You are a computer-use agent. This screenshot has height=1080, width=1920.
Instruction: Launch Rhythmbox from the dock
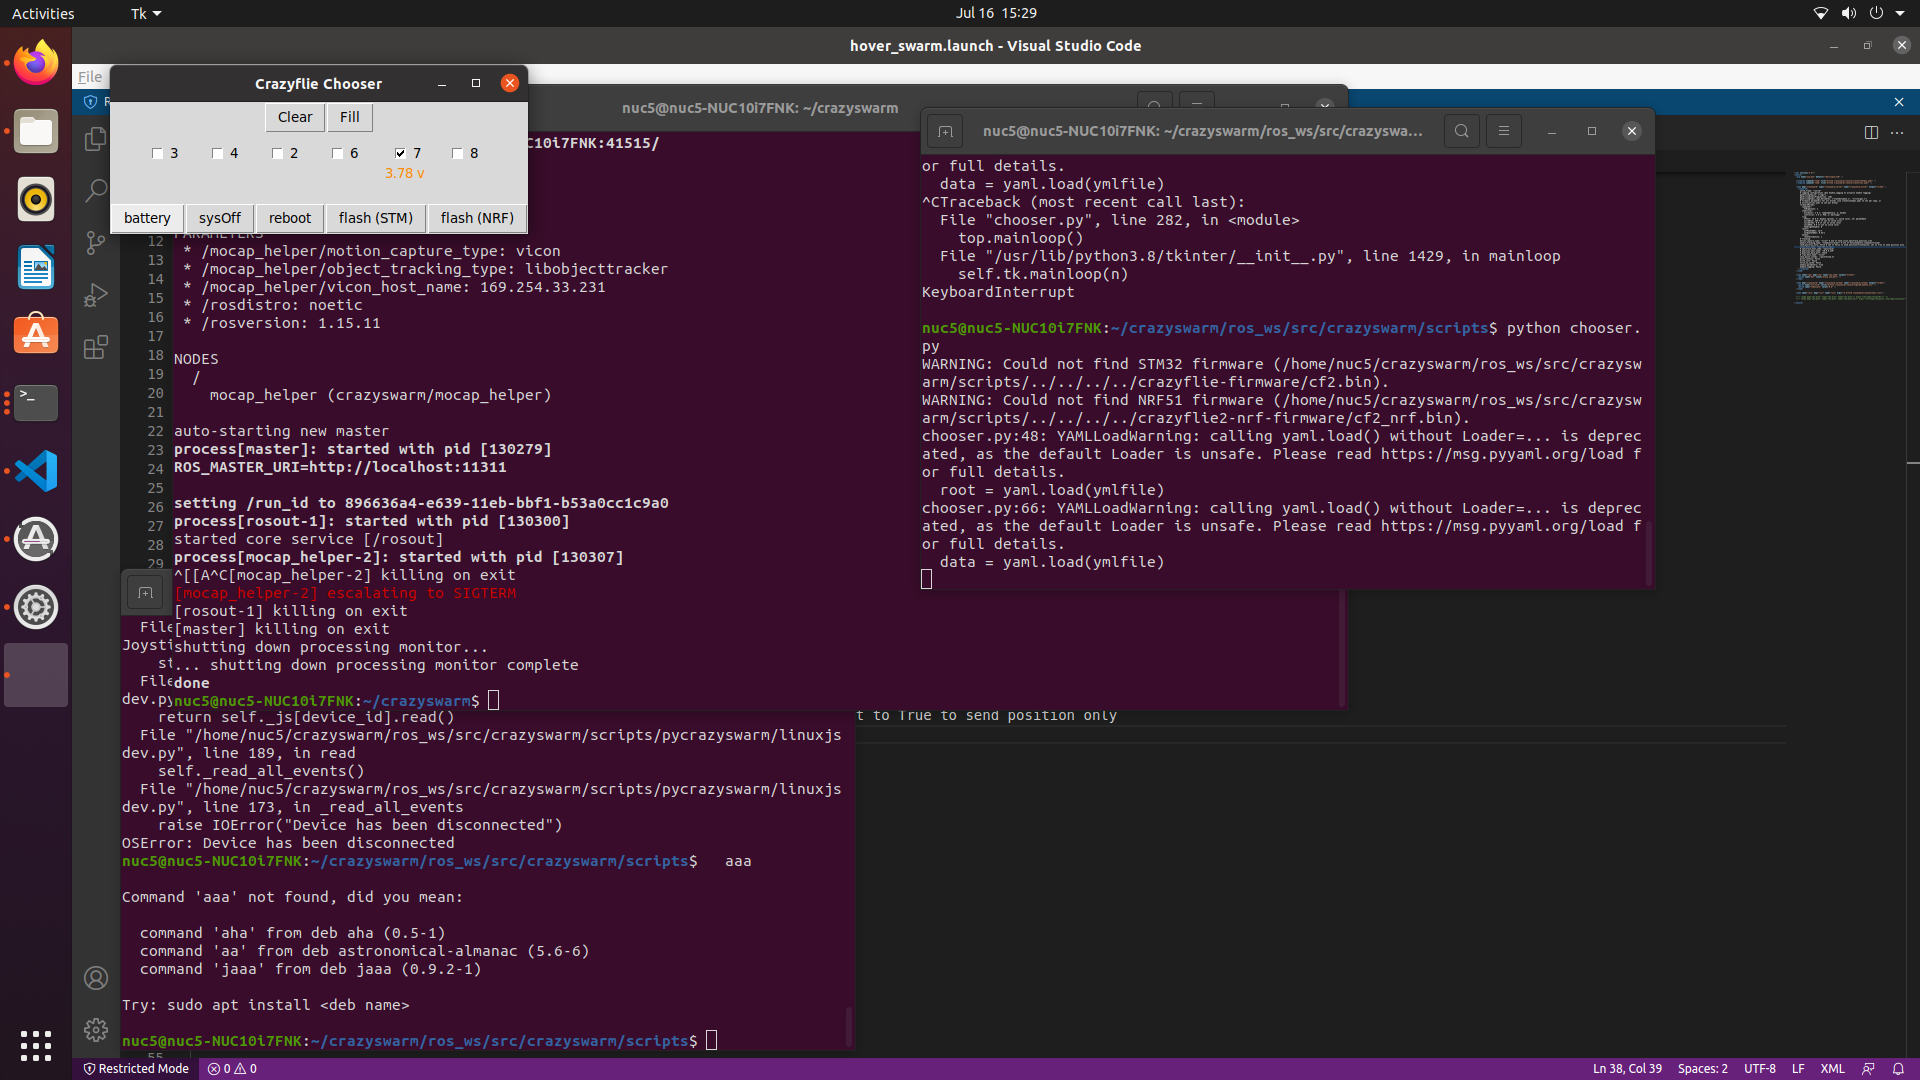click(x=36, y=199)
